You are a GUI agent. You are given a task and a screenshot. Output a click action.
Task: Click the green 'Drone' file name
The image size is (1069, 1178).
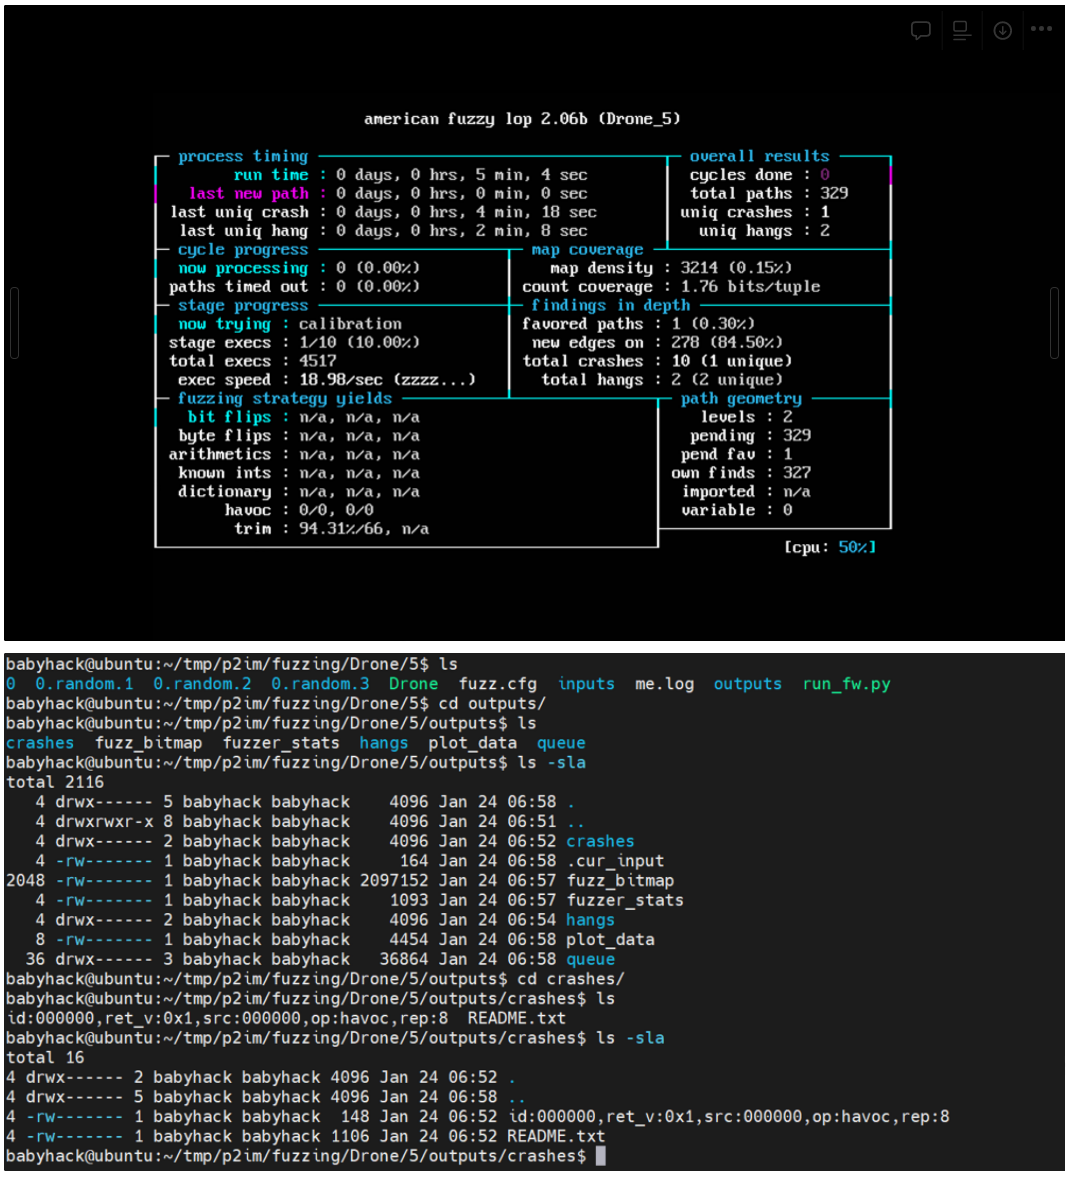point(413,684)
